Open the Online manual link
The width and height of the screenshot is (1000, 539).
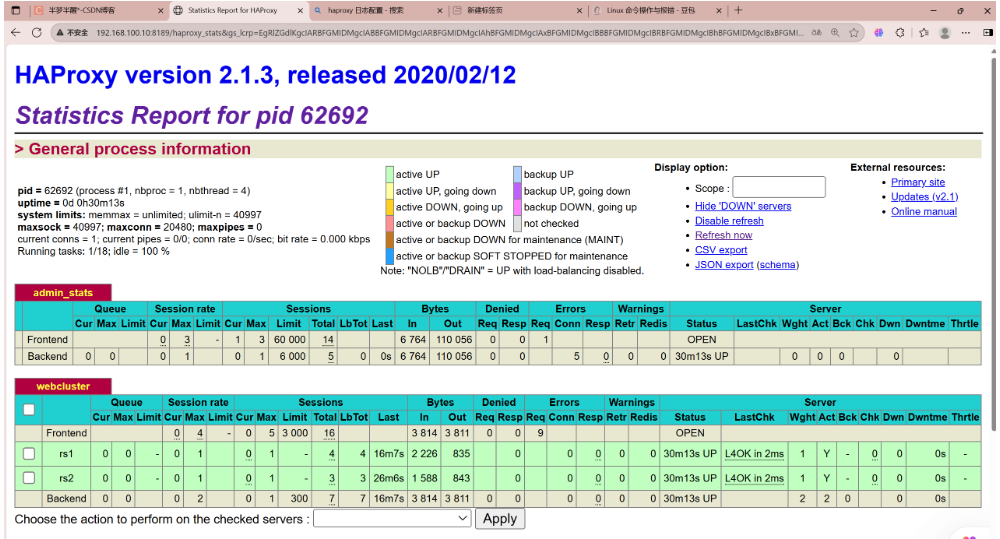[x=923, y=211]
